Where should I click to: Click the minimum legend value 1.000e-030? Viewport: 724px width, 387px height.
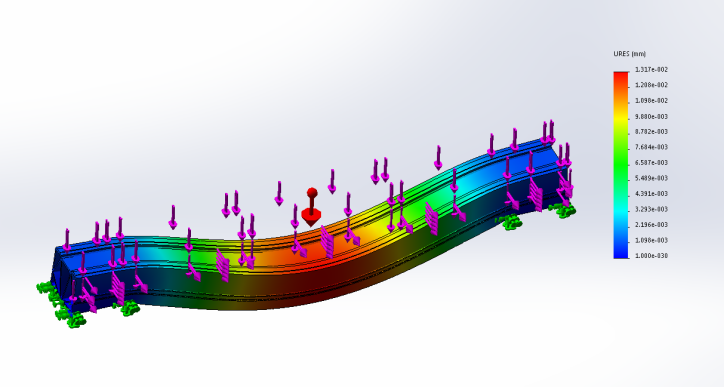(651, 256)
